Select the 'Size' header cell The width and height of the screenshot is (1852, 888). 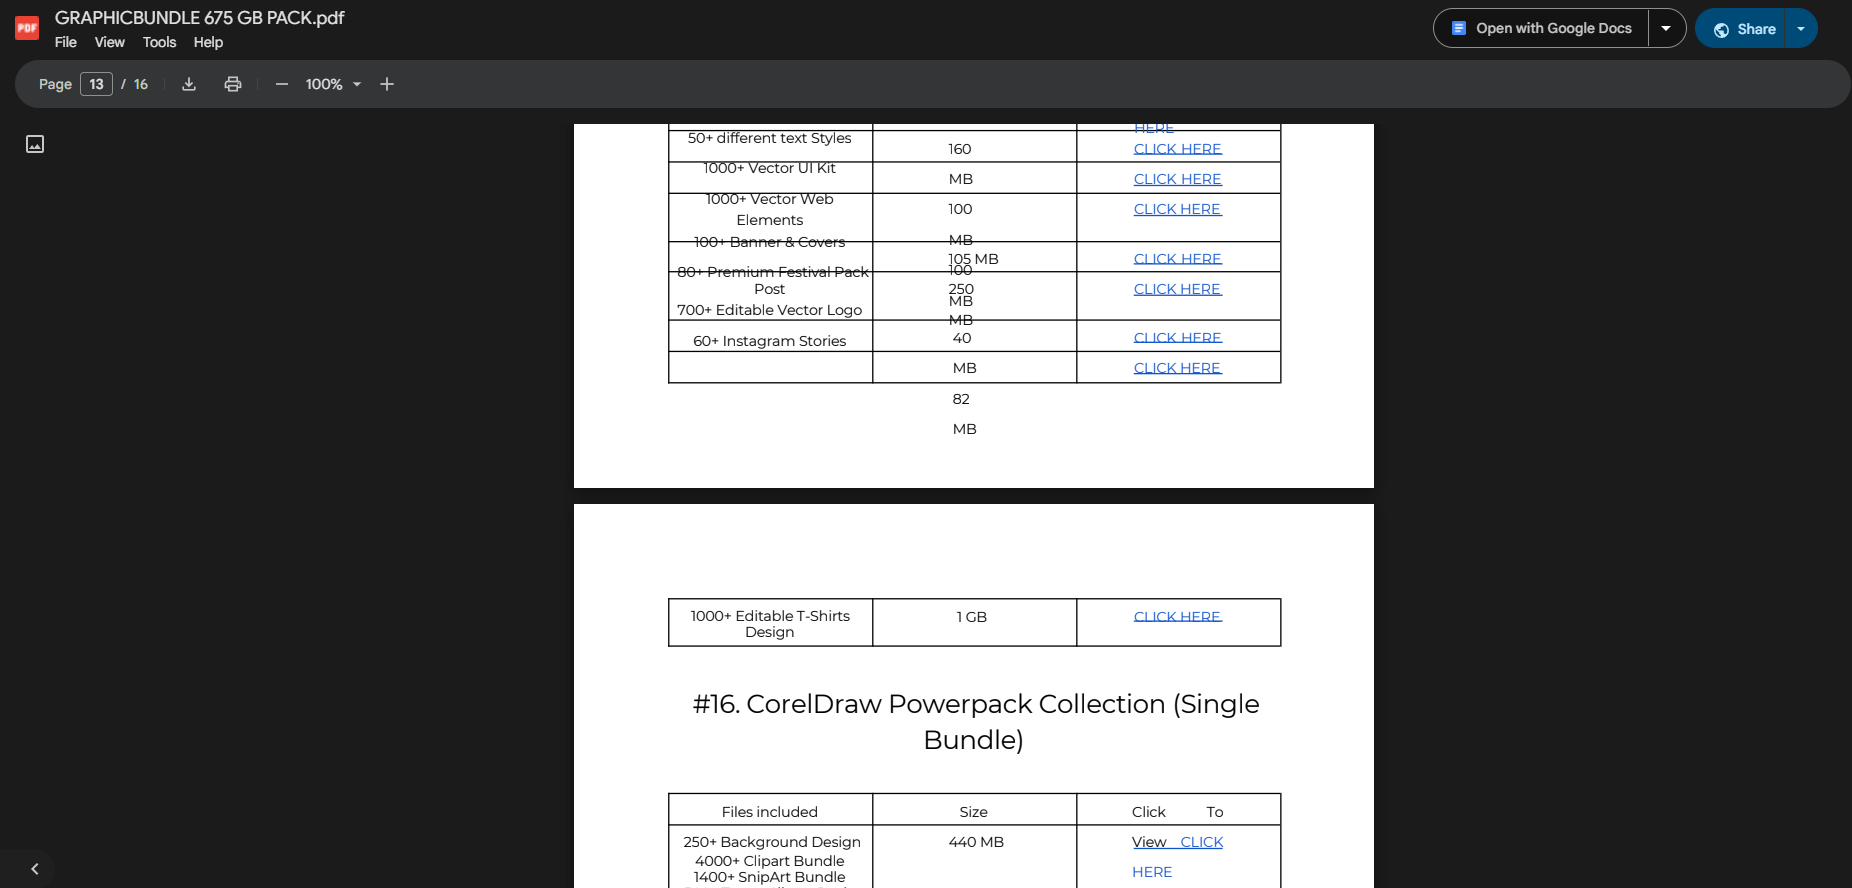pos(974,812)
